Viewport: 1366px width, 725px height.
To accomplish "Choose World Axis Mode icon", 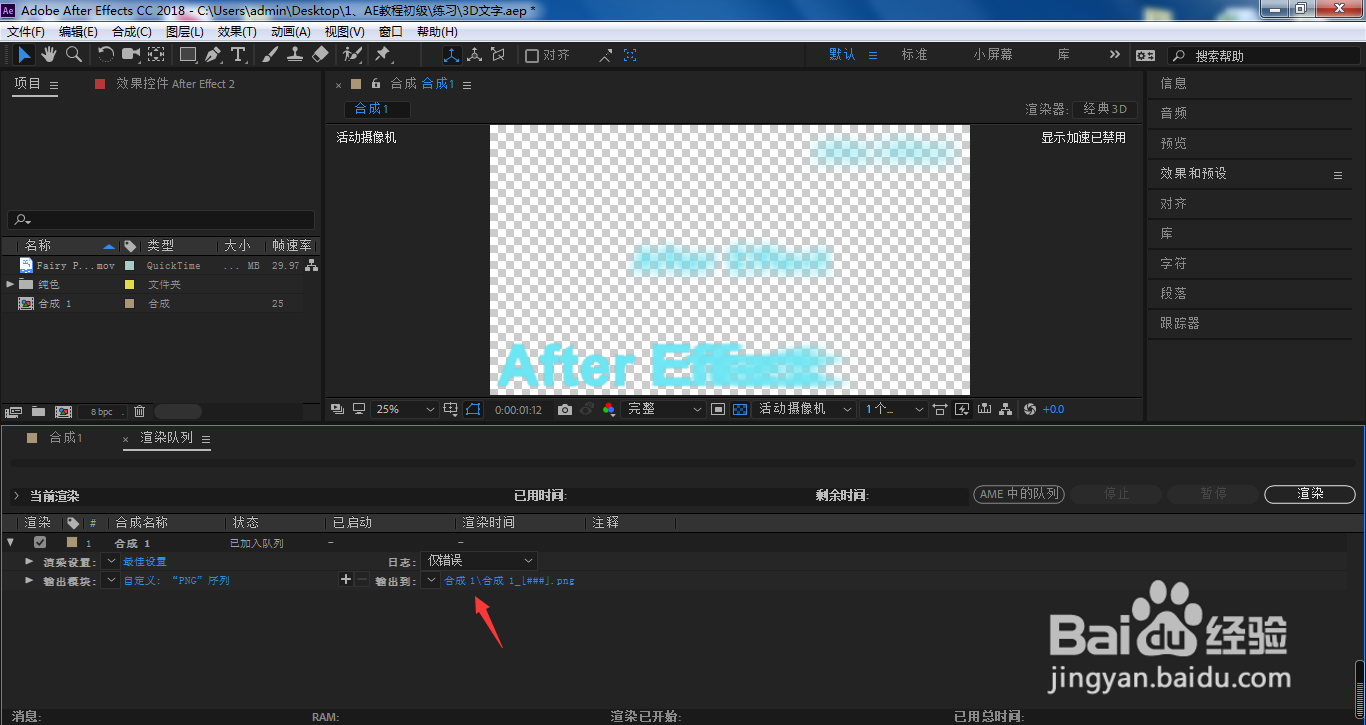I will [x=475, y=55].
